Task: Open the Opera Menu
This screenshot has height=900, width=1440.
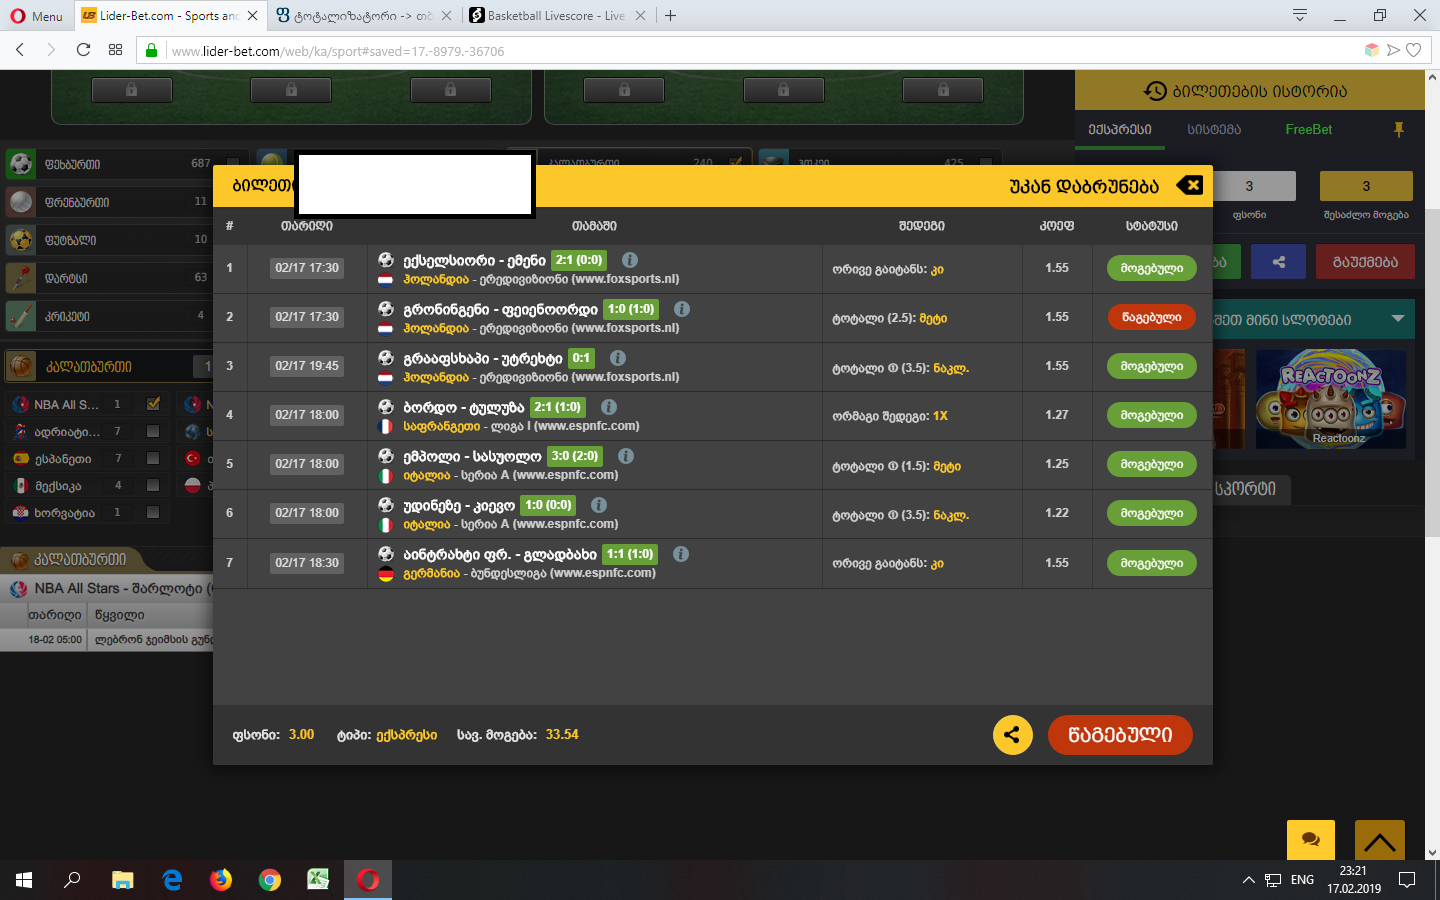Action: pos(36,15)
